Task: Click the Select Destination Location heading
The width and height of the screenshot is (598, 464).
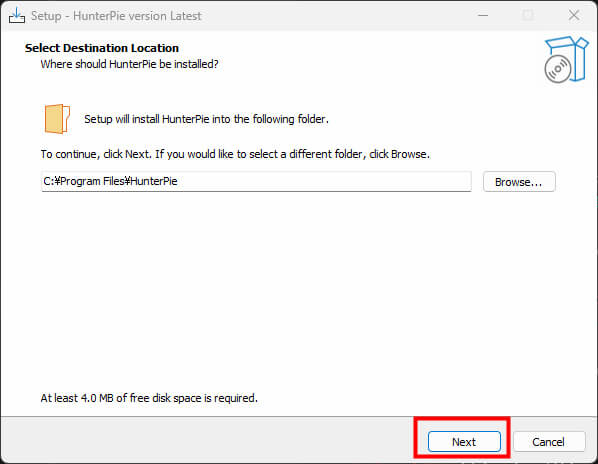Action: tap(102, 48)
